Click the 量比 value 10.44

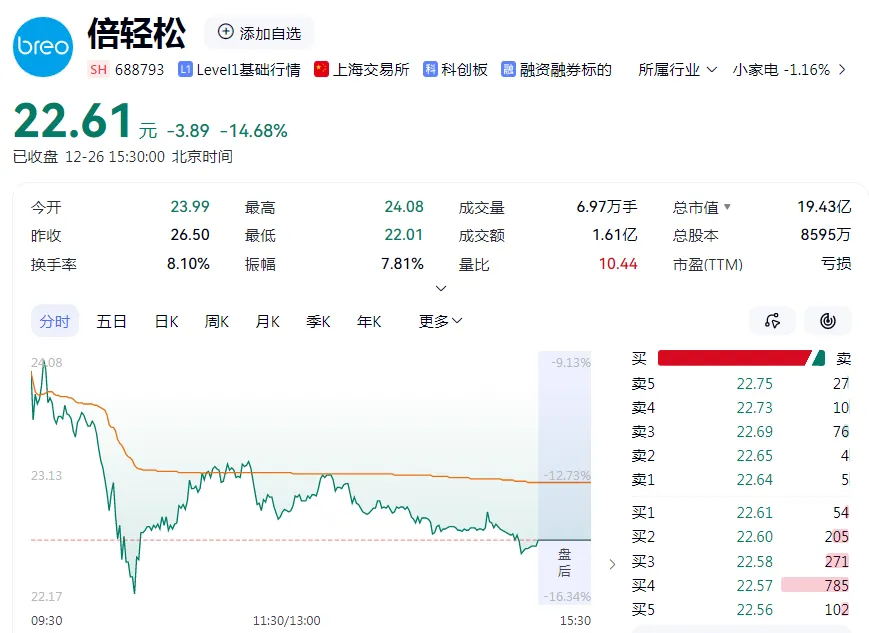[618, 264]
